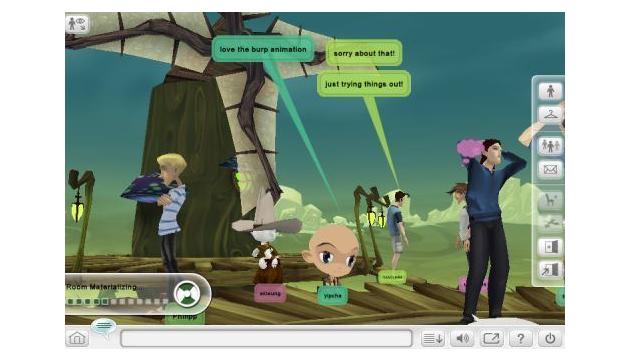Click in the chat text input field
630x360 pixels.
[266, 338]
